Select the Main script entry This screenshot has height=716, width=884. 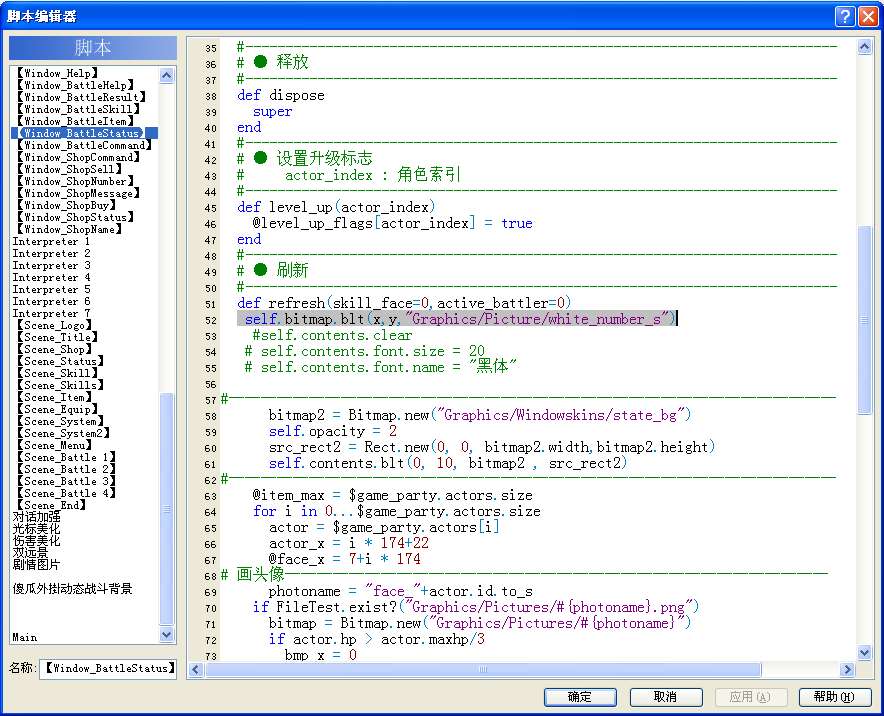(25, 637)
